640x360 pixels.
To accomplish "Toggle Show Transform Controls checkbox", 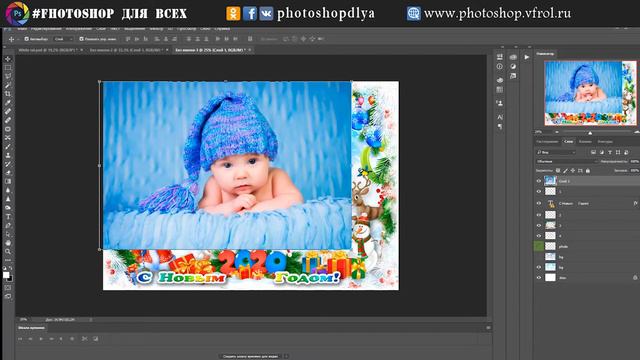I will (81, 39).
